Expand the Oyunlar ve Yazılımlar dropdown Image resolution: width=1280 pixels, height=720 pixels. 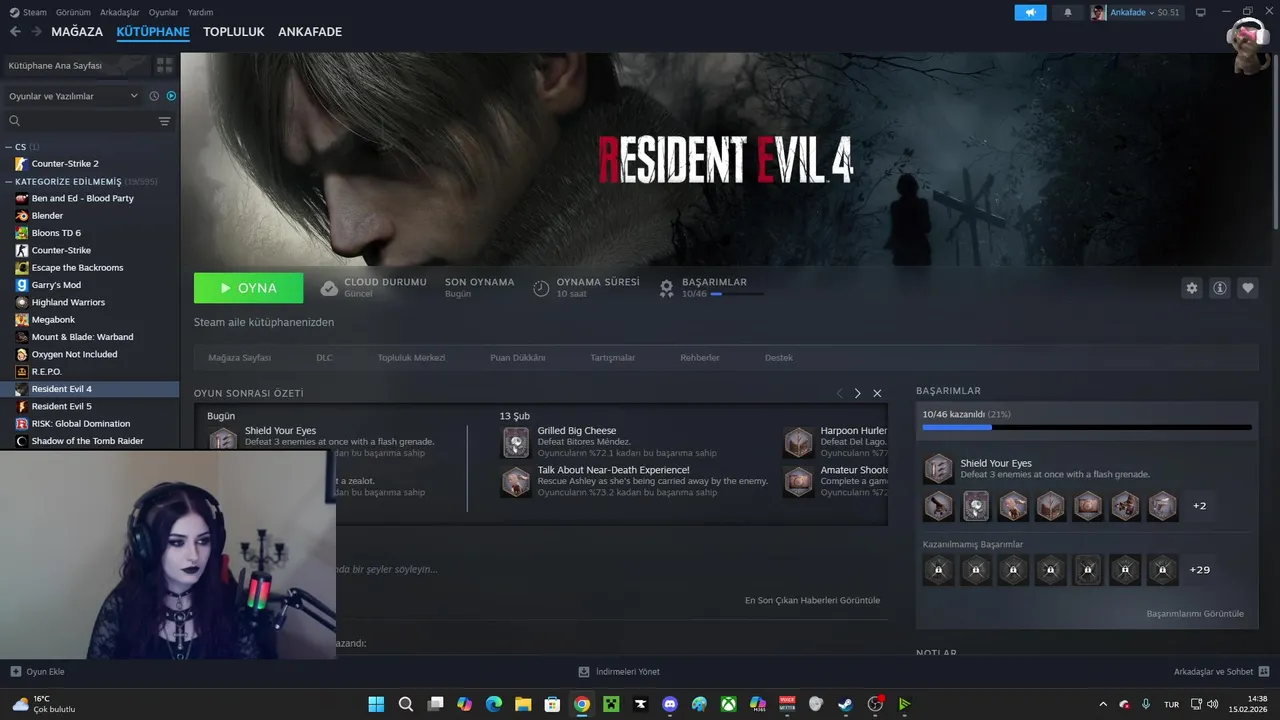[x=72, y=96]
